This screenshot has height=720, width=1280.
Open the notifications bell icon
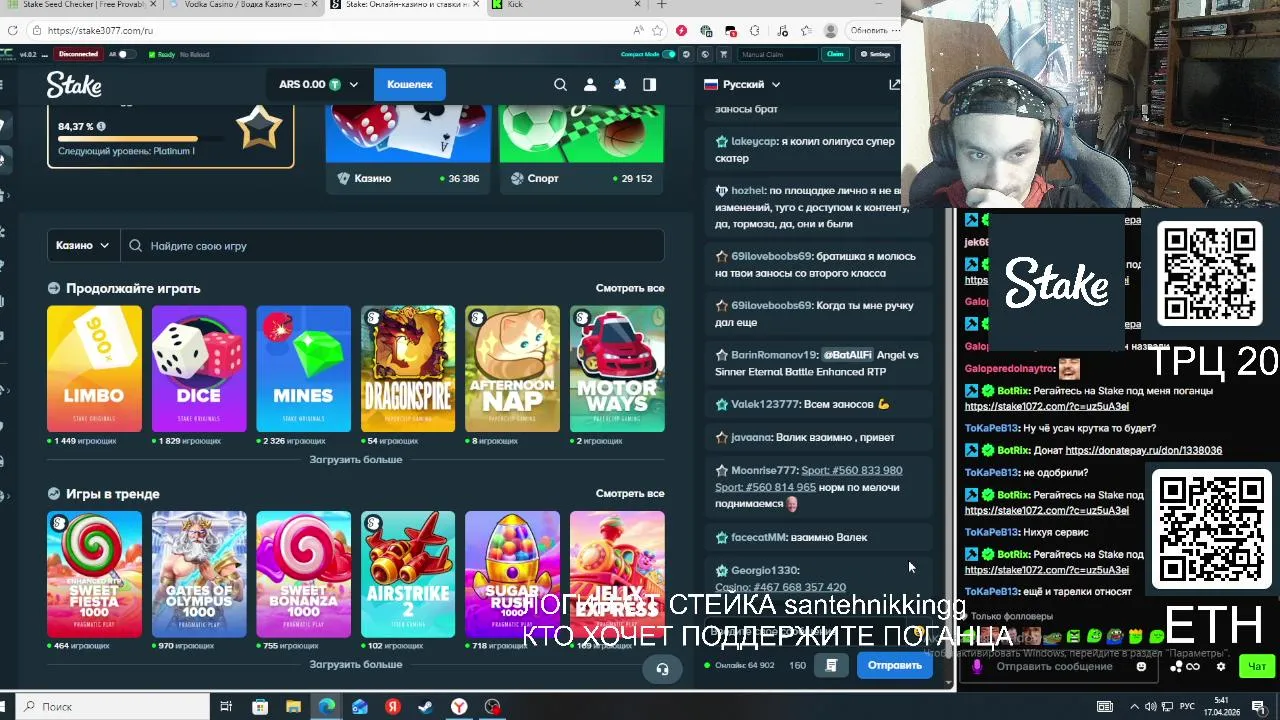(x=620, y=85)
